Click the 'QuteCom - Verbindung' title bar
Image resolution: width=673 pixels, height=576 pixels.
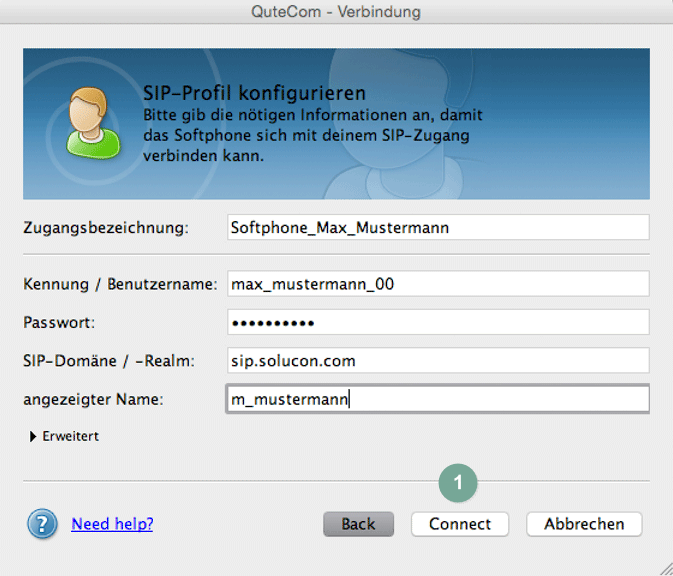pos(336,12)
